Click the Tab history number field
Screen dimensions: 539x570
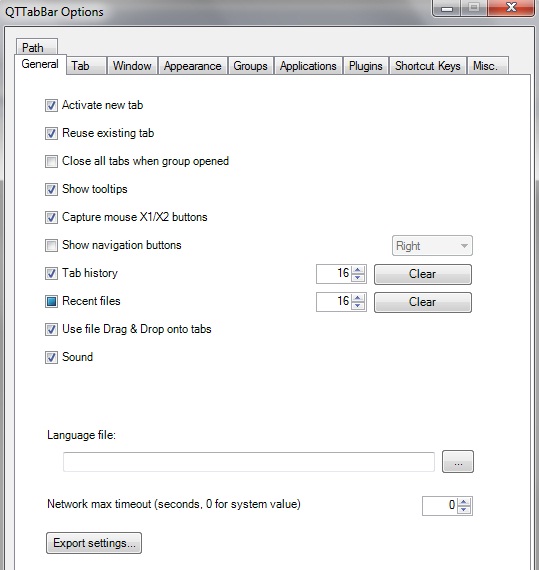334,274
